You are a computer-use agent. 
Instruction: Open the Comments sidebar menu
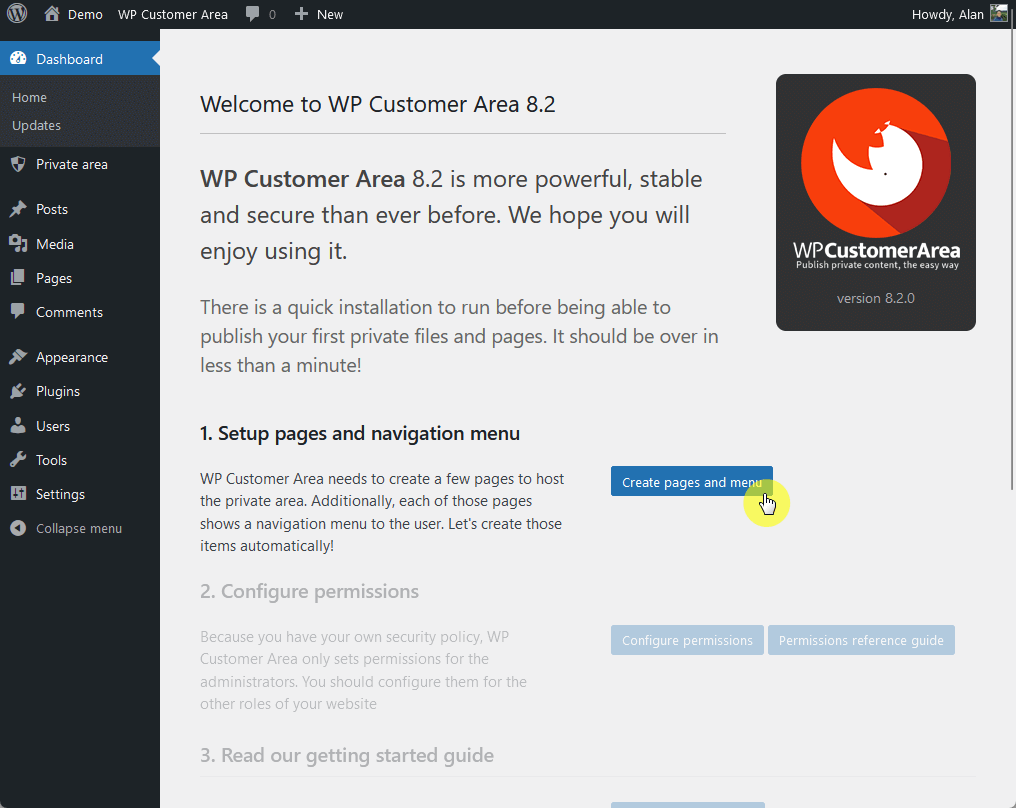click(x=80, y=312)
